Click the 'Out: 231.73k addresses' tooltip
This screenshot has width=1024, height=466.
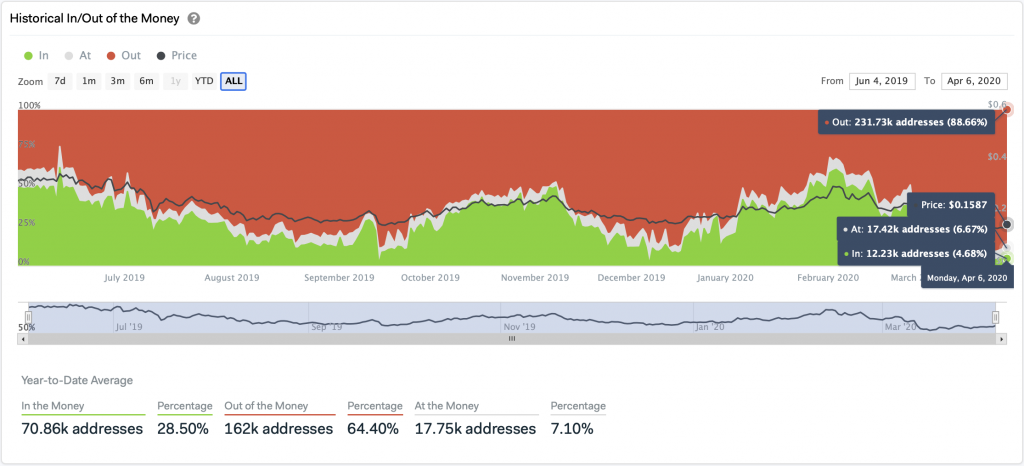click(906, 122)
